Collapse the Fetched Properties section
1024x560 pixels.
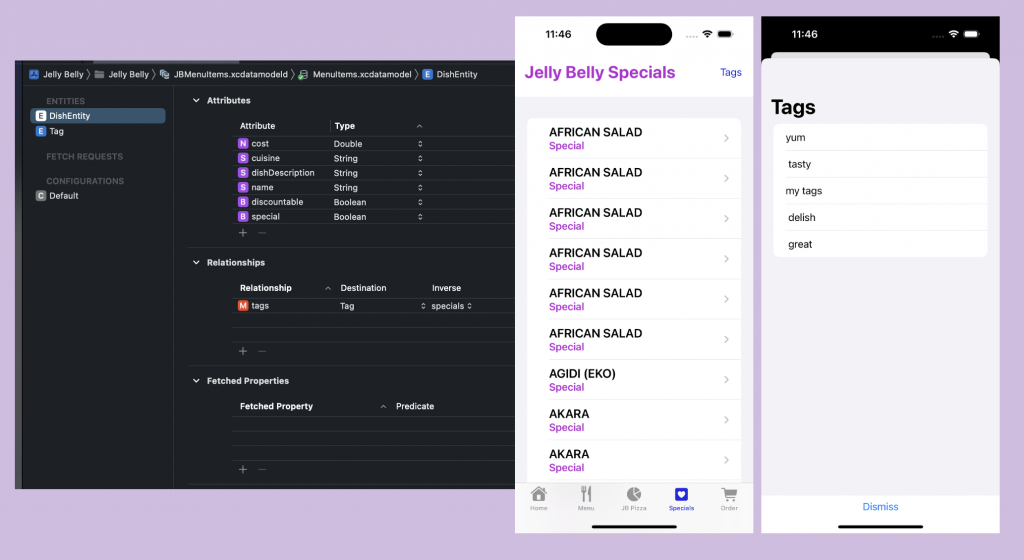click(196, 381)
